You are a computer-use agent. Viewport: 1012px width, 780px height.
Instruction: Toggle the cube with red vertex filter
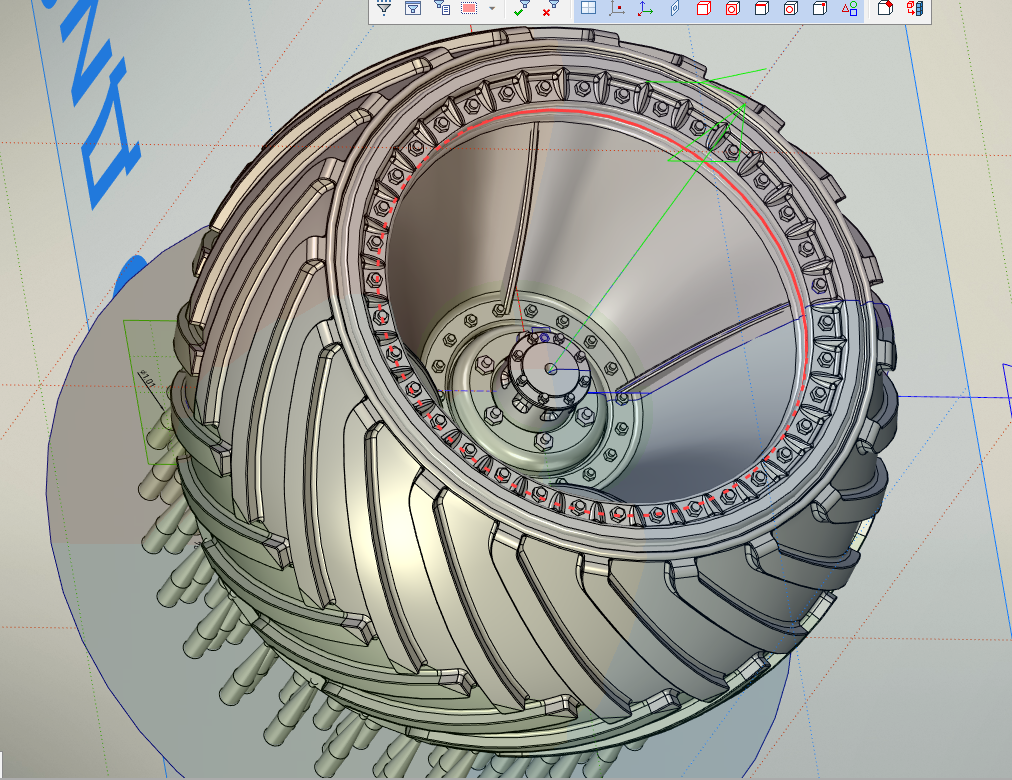[x=820, y=8]
